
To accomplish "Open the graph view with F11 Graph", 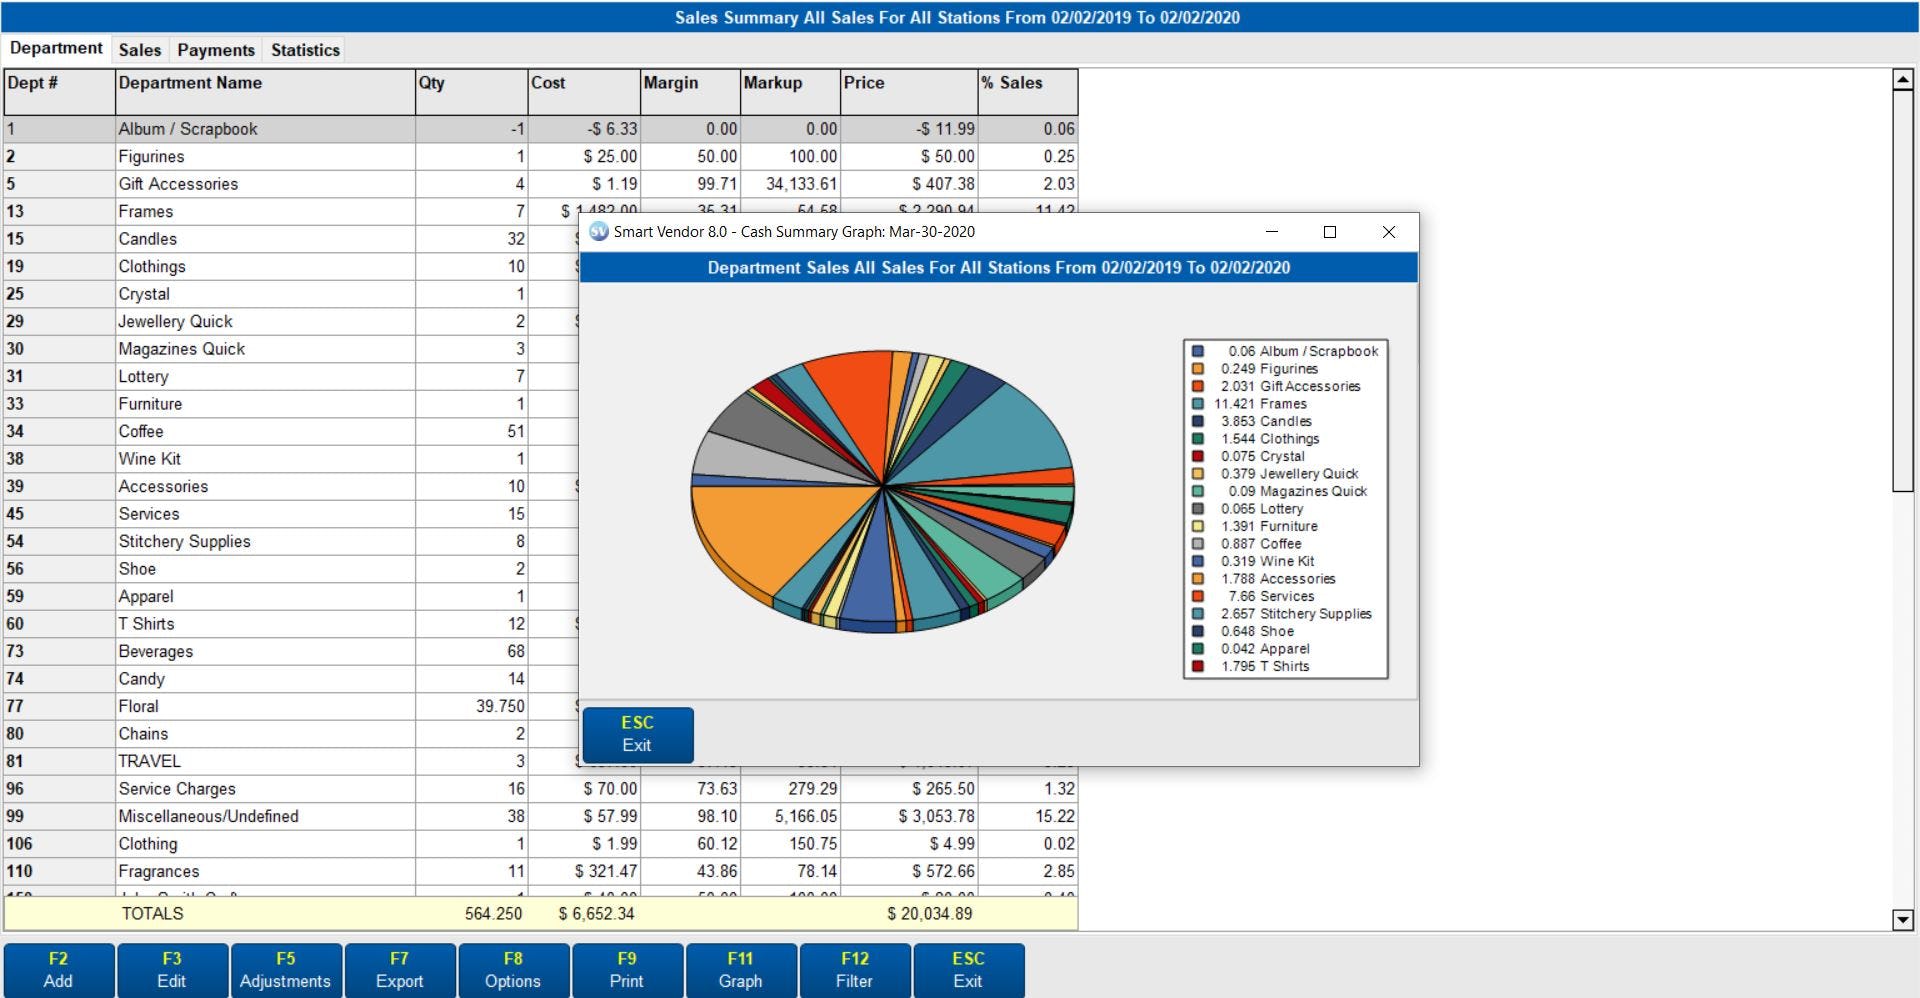I will tap(741, 969).
